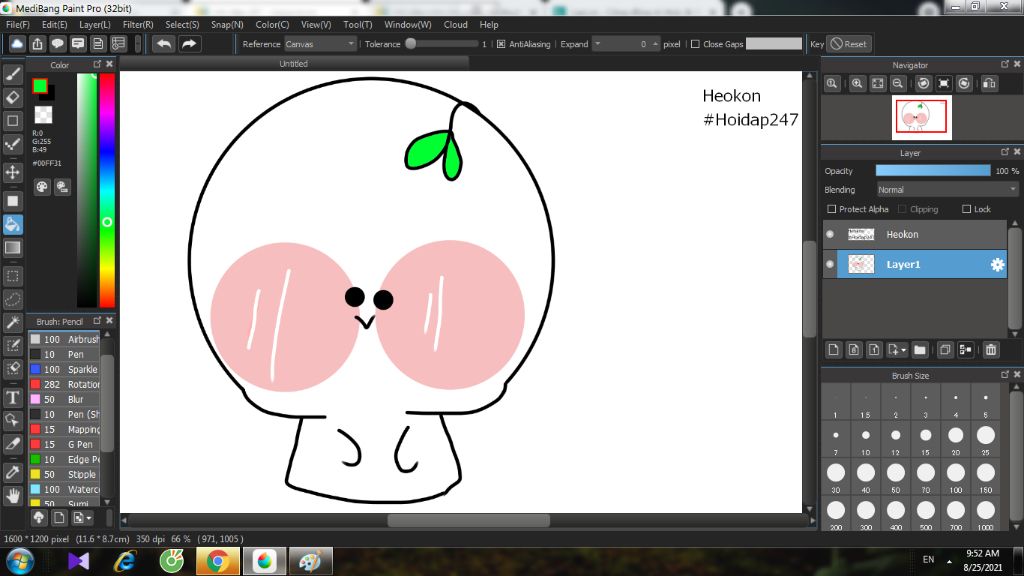Add a new layer folder
Viewport: 1024px width, 576px height.
coord(920,350)
